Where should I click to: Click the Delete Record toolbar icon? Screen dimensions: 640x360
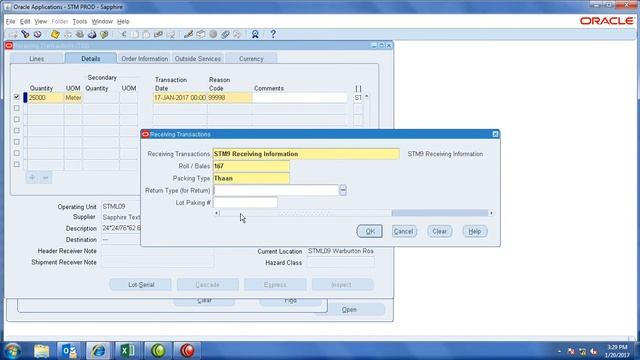coord(171,34)
